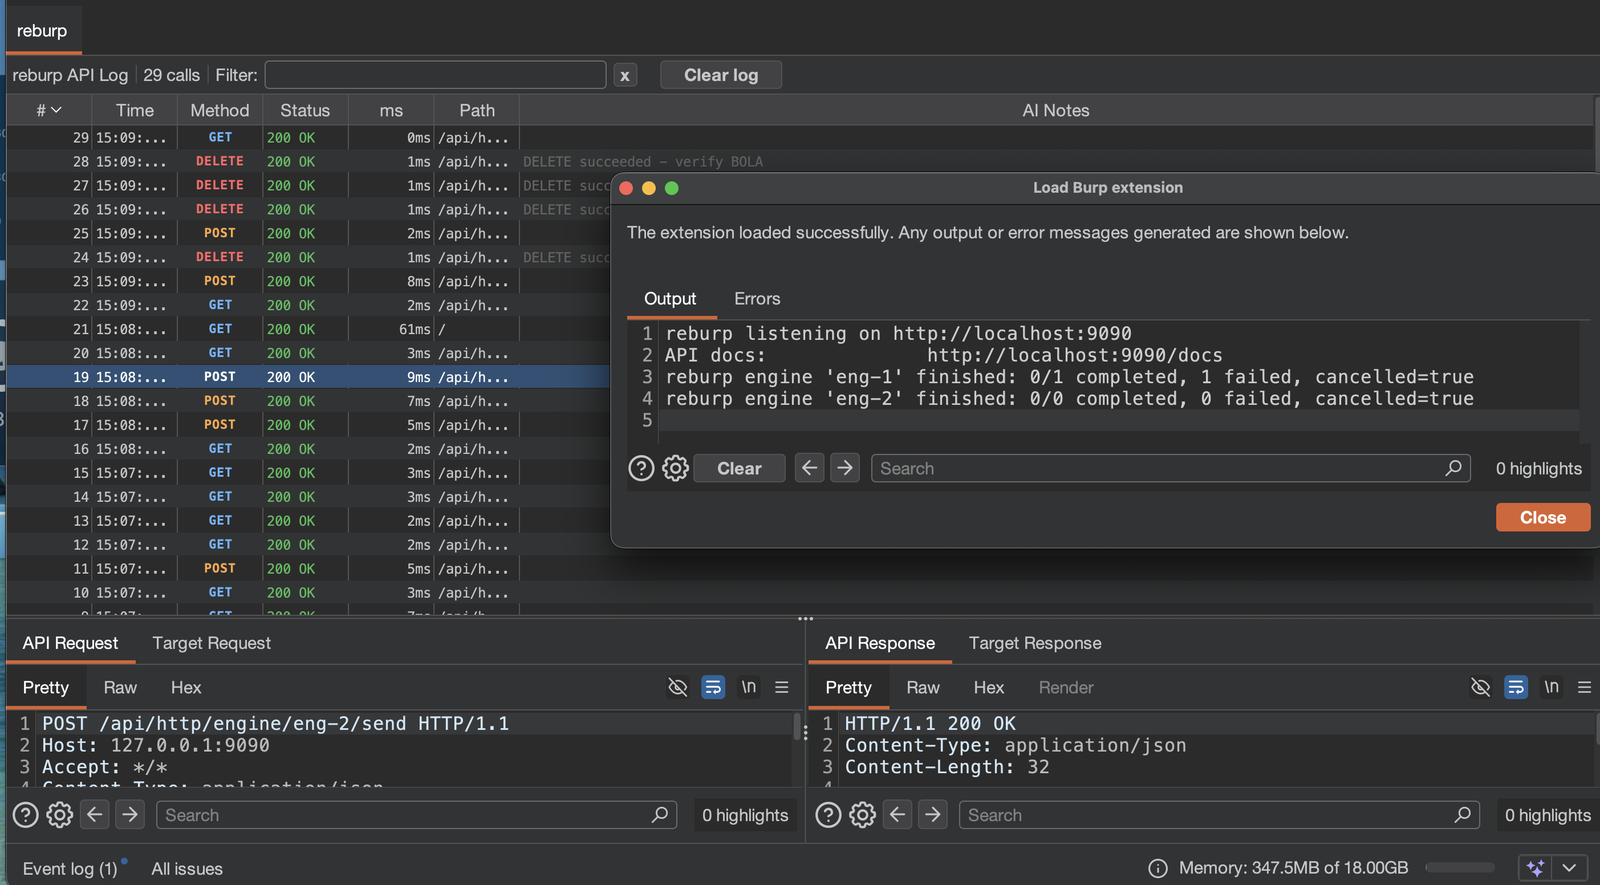Focus Search field in extension output dialog
This screenshot has width=1600, height=885.
pyautogui.click(x=1171, y=468)
